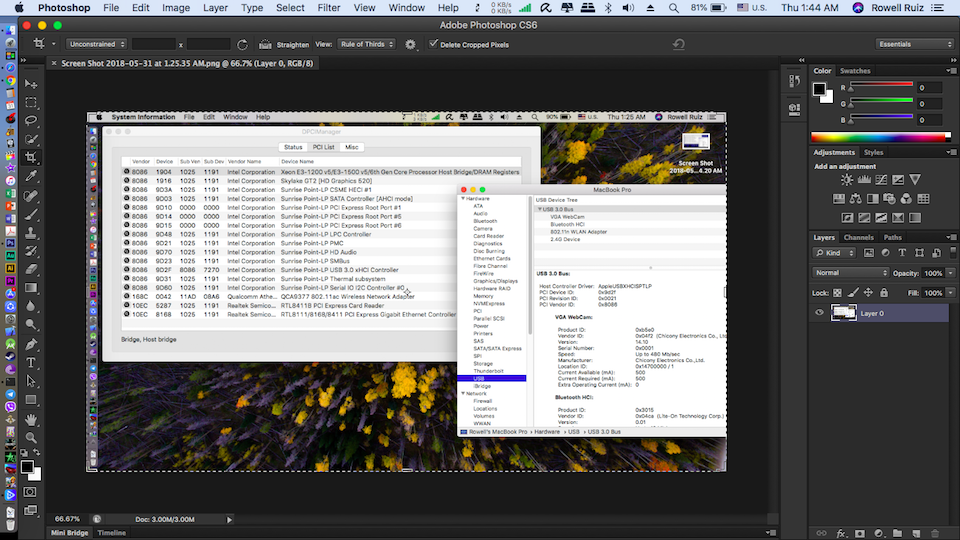Select the Gradient tool
Screen dimensions: 960x540
coord(31,288)
